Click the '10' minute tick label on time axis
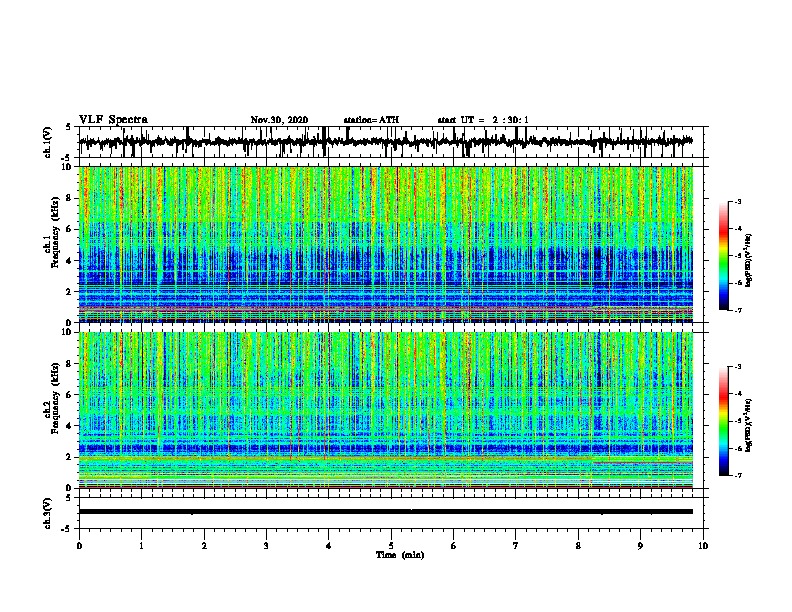This screenshot has height=612, width=792. [703, 546]
